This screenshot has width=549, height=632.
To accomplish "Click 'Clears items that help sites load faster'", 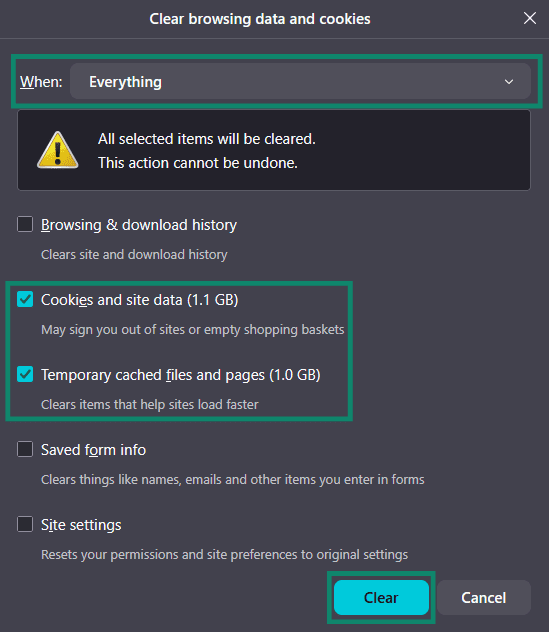I will coord(150,405).
